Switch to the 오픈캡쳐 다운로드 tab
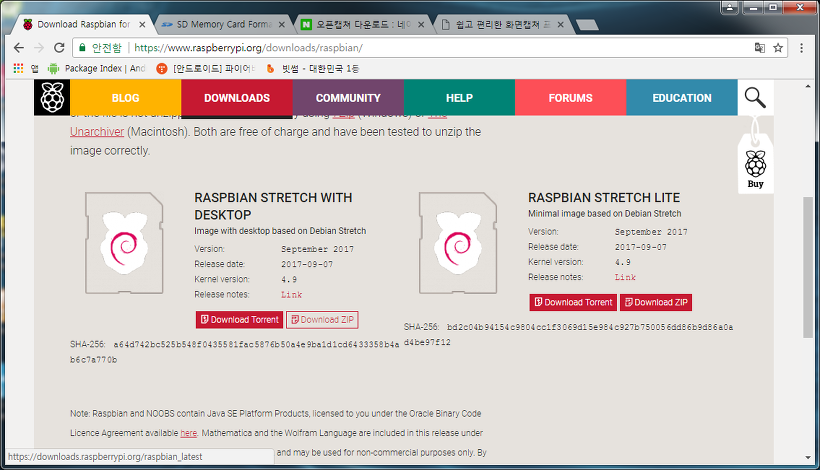820x470 pixels. (362, 25)
